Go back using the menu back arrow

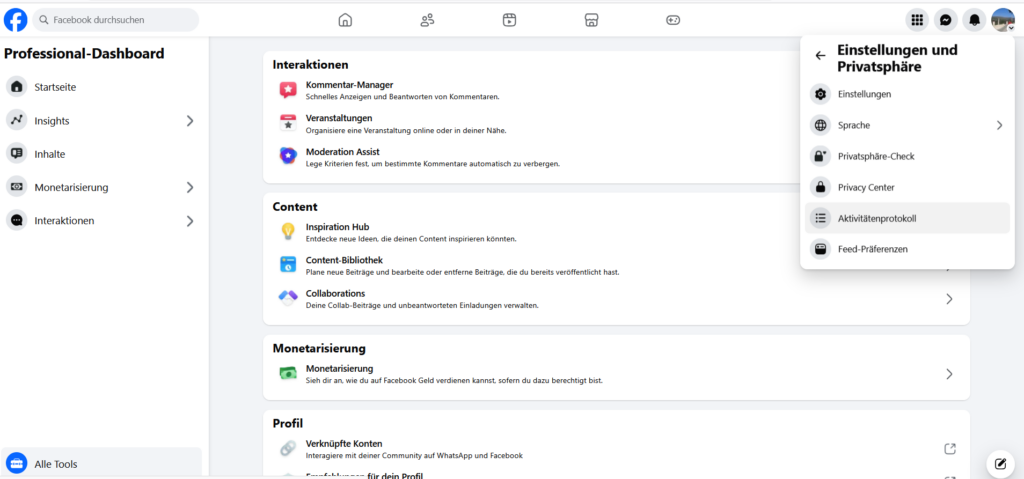tap(820, 56)
